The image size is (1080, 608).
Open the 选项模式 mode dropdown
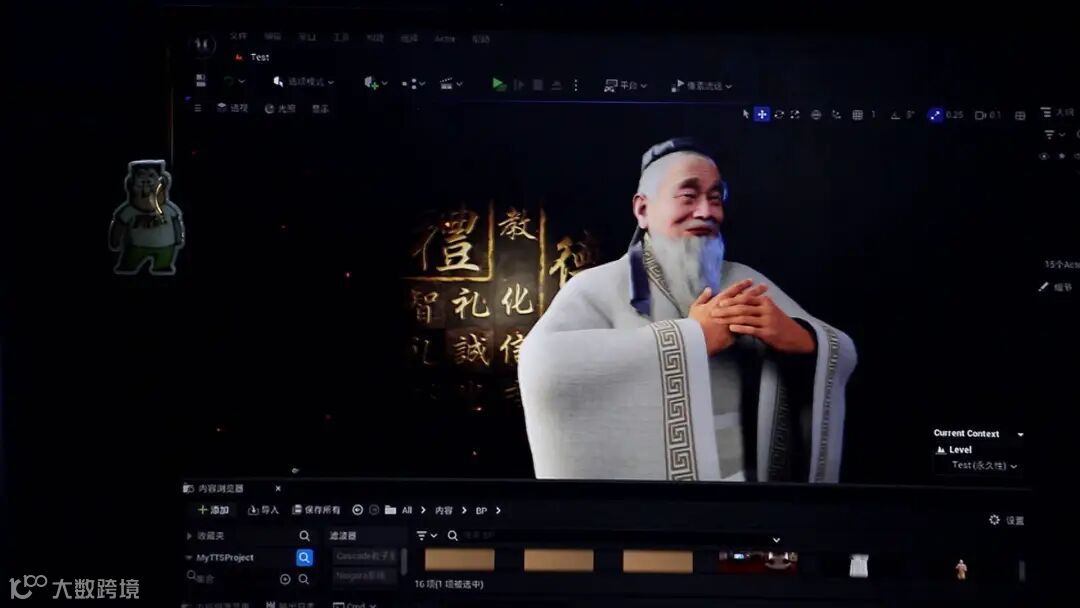tap(304, 82)
